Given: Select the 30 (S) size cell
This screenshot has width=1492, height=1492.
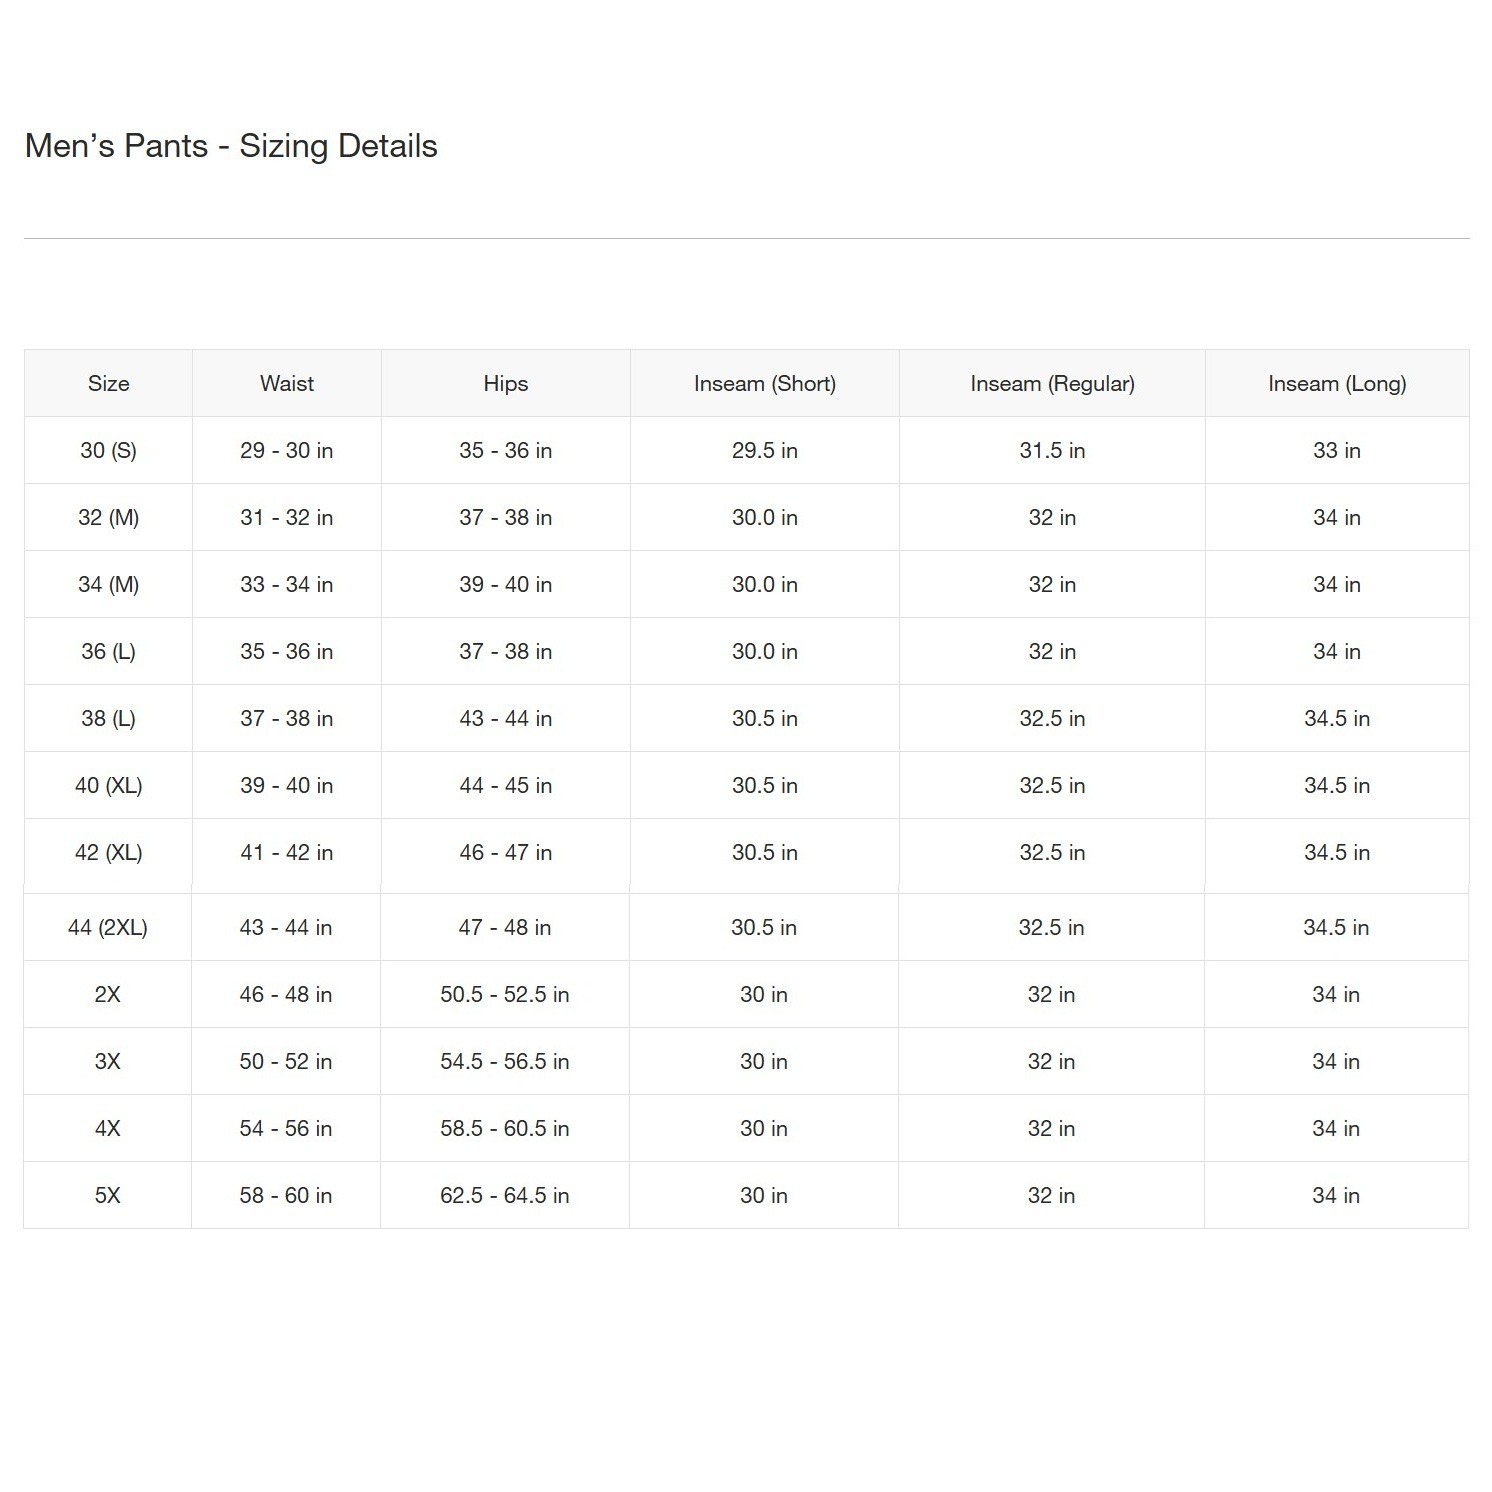Looking at the screenshot, I should click(108, 450).
